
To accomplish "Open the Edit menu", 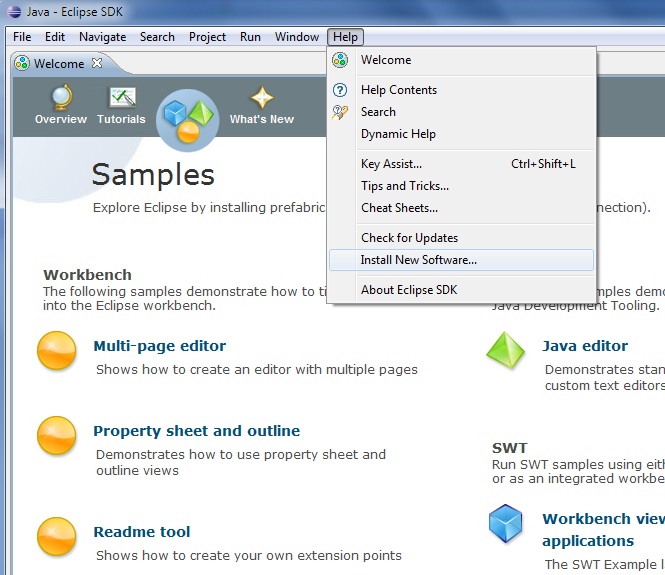I will click(55, 37).
